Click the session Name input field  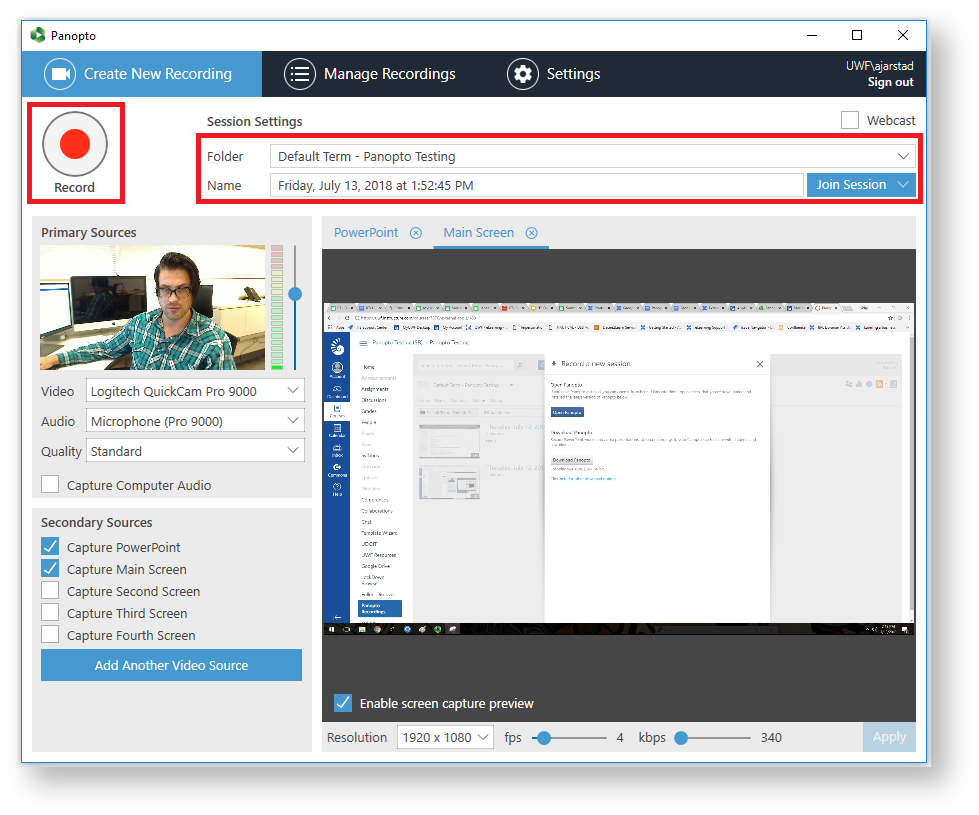[x=536, y=185]
